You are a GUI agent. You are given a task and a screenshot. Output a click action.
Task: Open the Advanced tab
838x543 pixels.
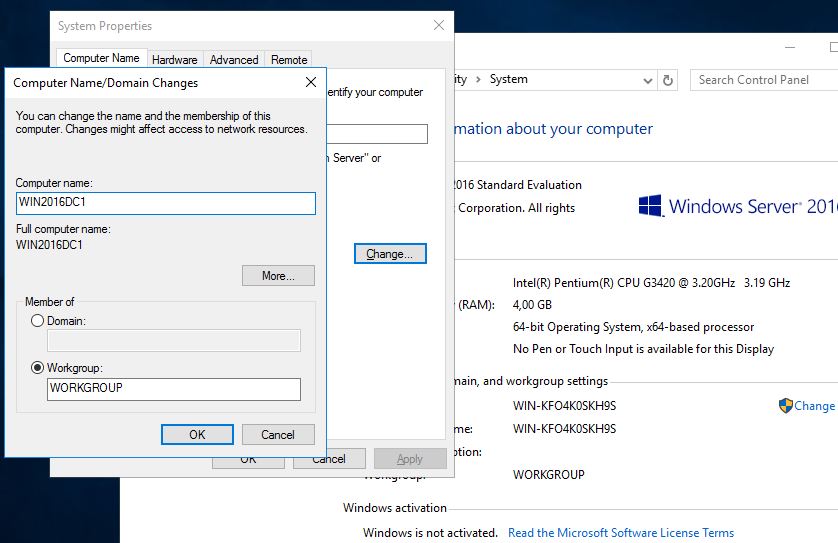click(x=234, y=60)
